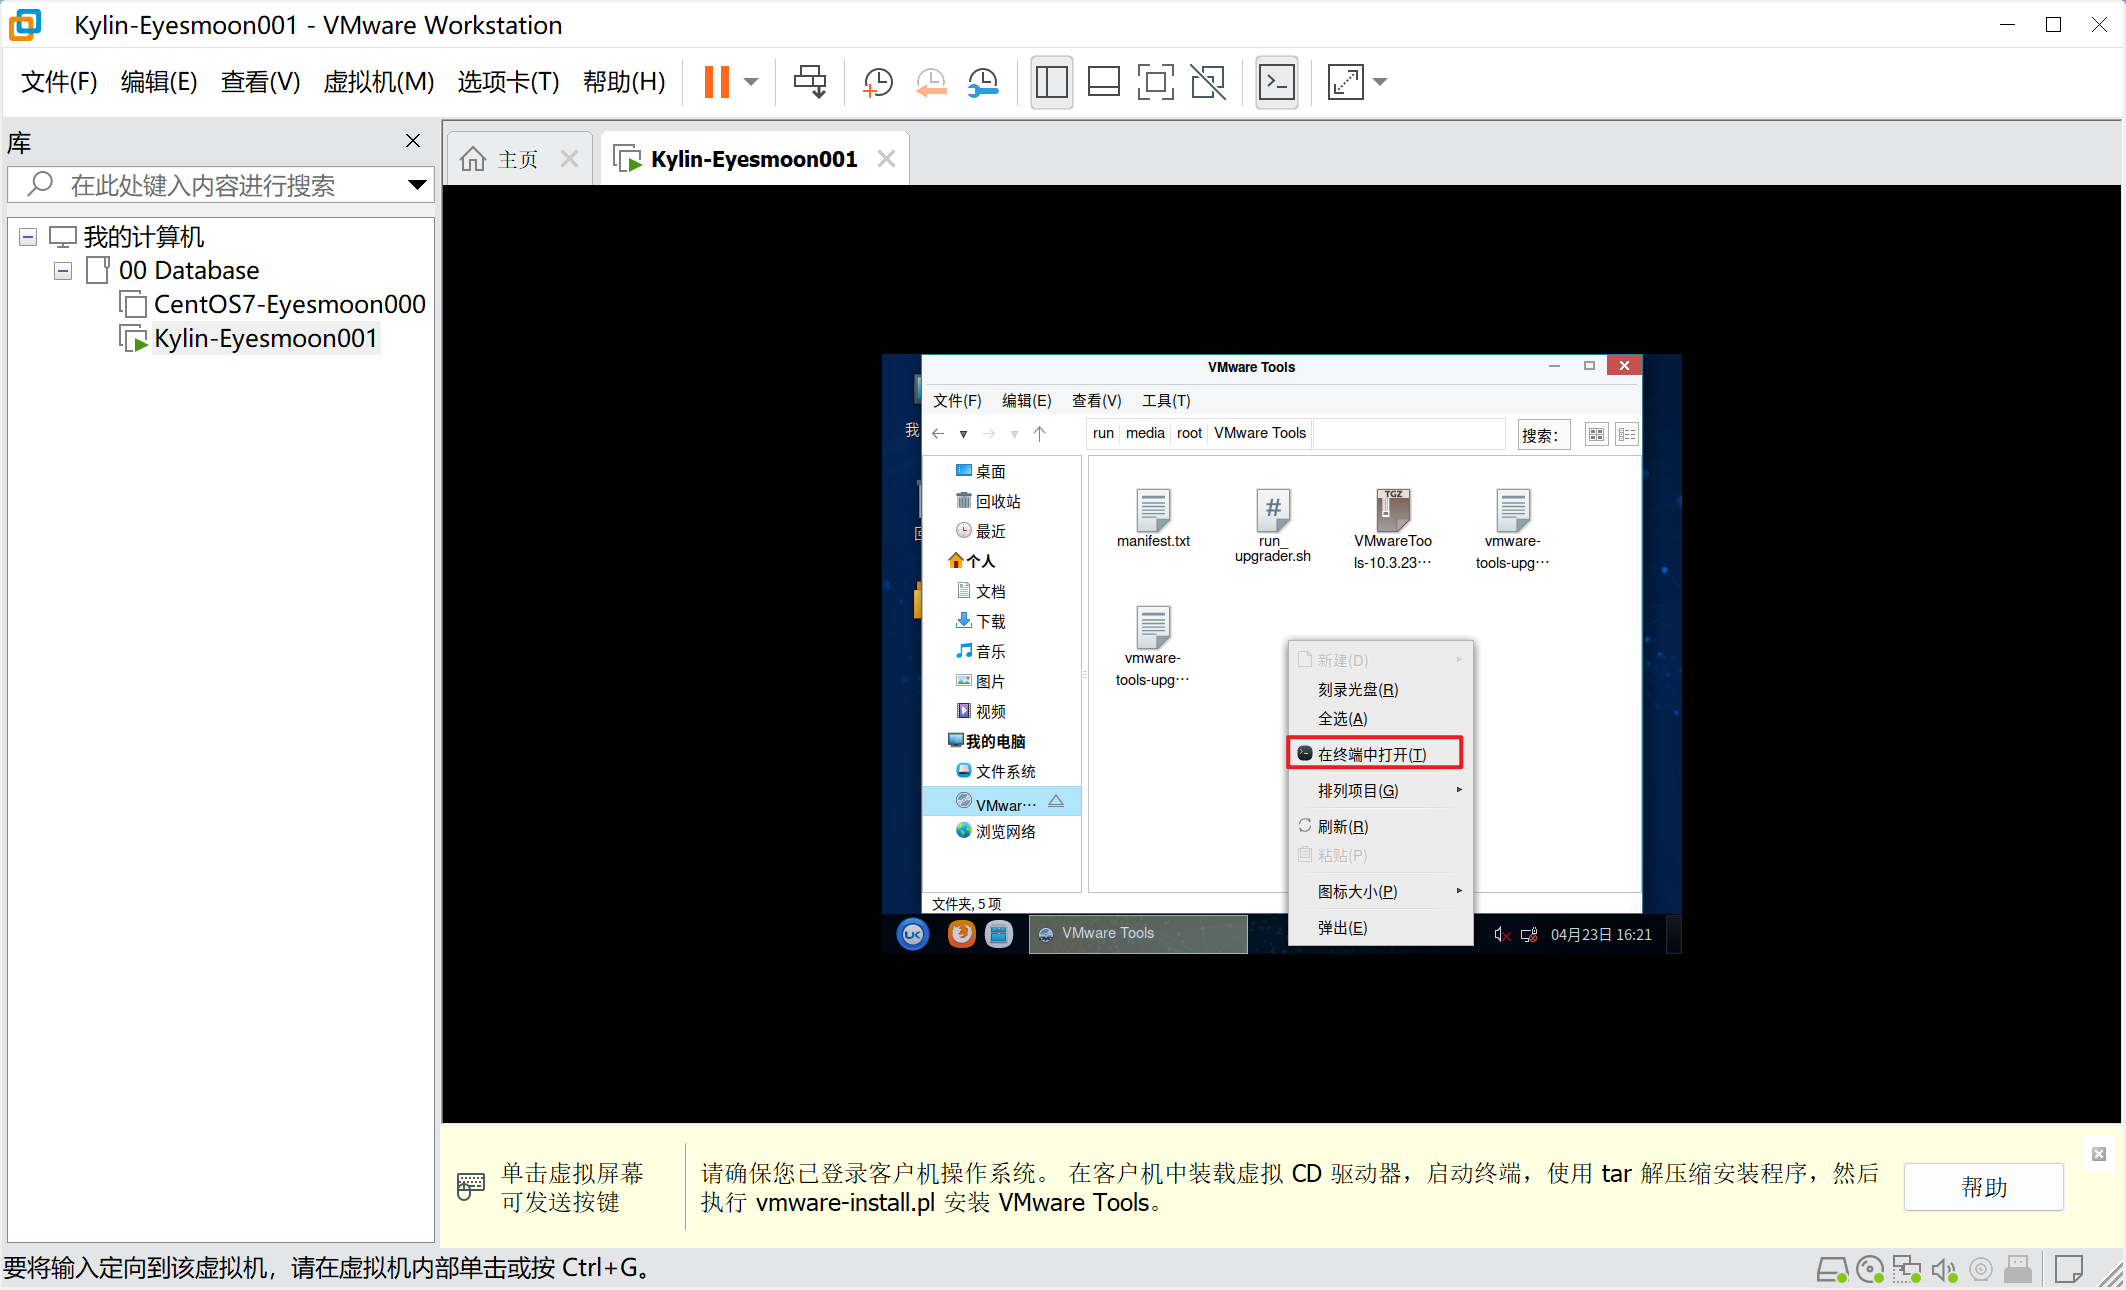Click the VMware Tools taskbar button
This screenshot has height=1290, width=2126.
pyautogui.click(x=1138, y=934)
